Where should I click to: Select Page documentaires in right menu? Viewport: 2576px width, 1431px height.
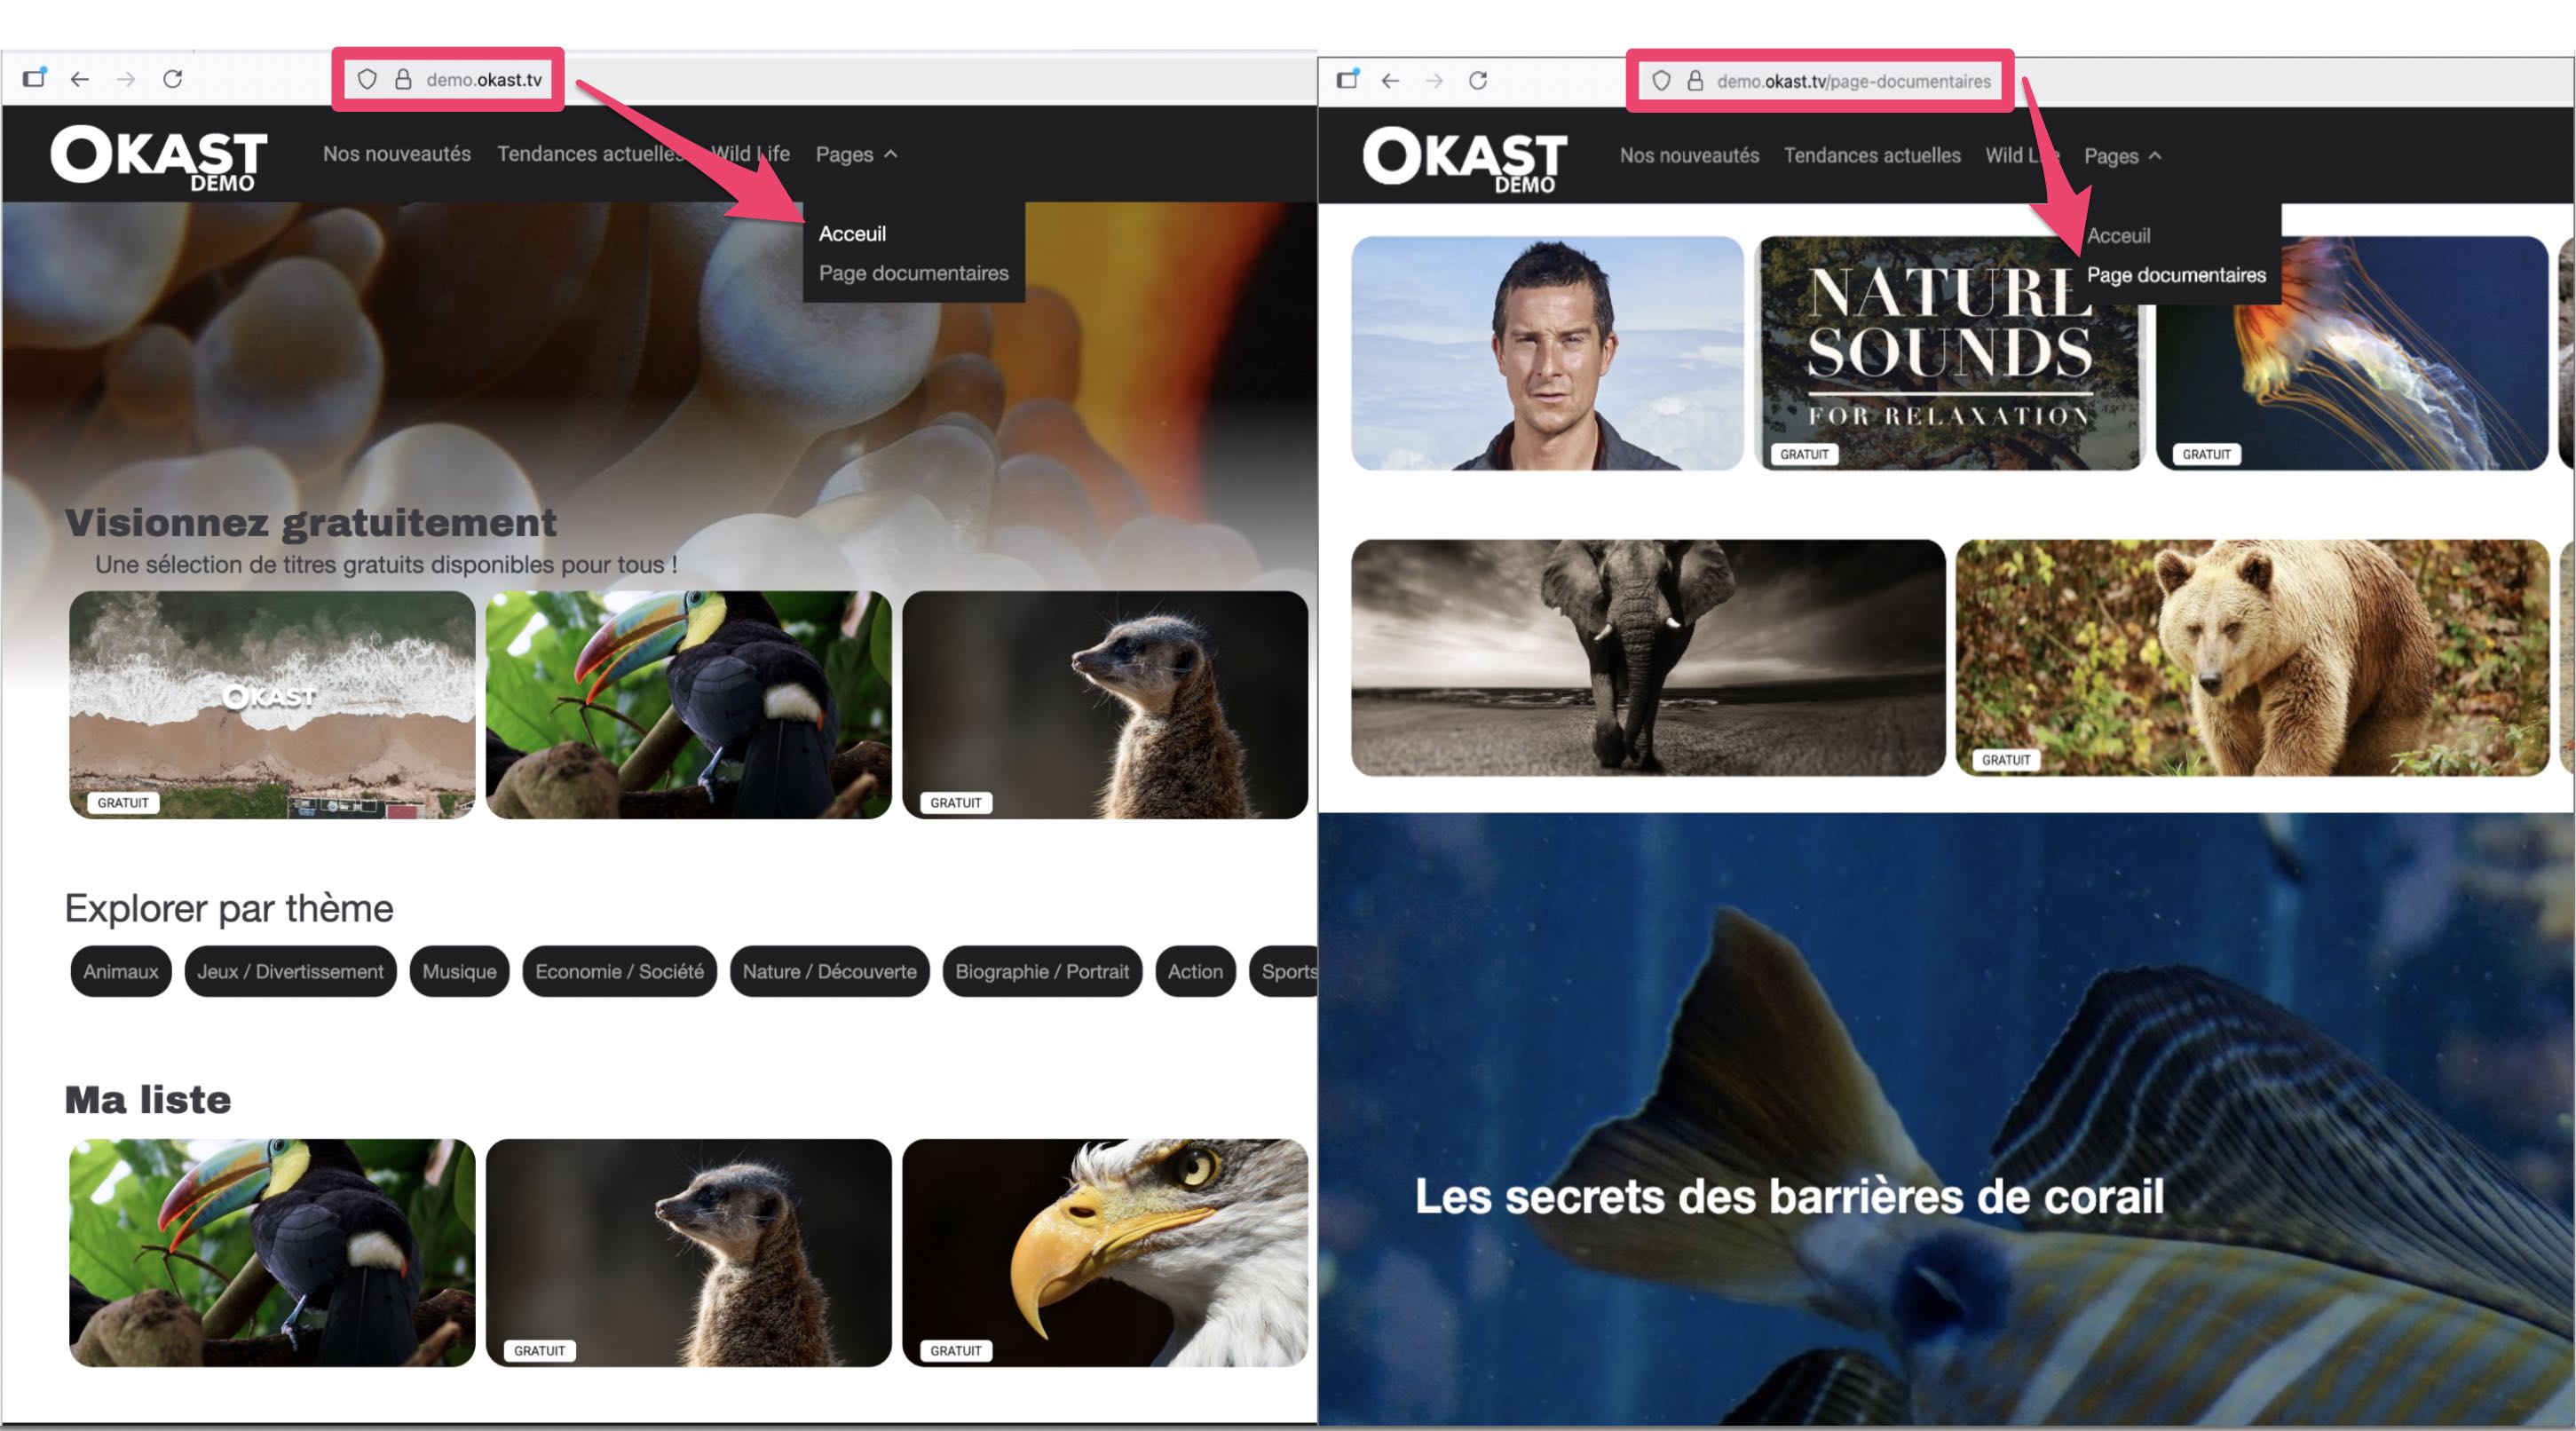point(2176,275)
